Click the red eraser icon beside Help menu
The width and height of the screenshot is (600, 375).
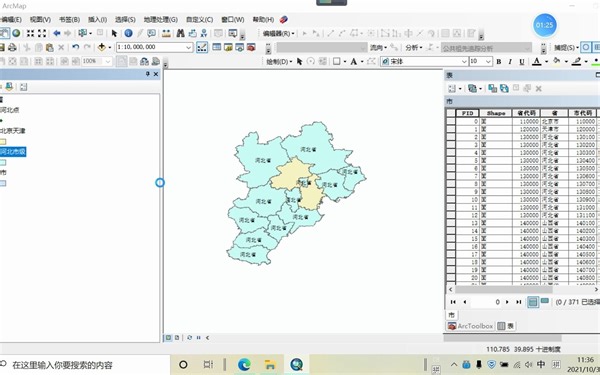click(x=284, y=20)
